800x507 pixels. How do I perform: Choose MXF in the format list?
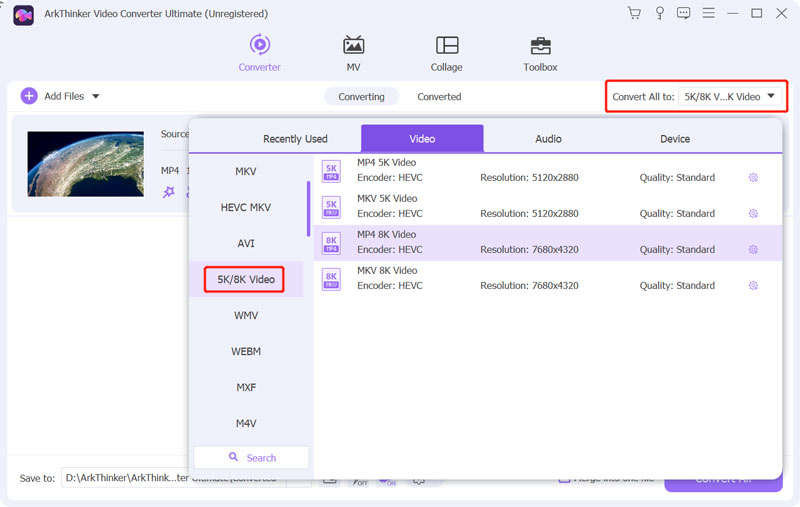coord(246,387)
